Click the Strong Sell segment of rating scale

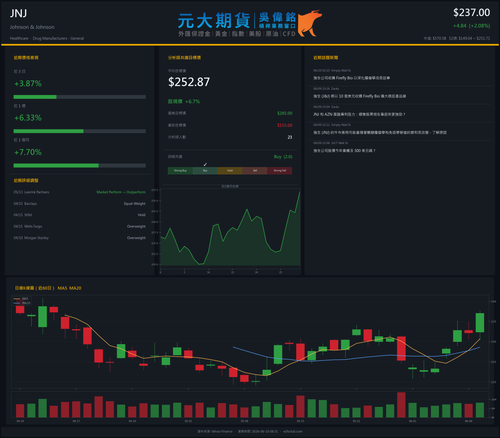(280, 171)
